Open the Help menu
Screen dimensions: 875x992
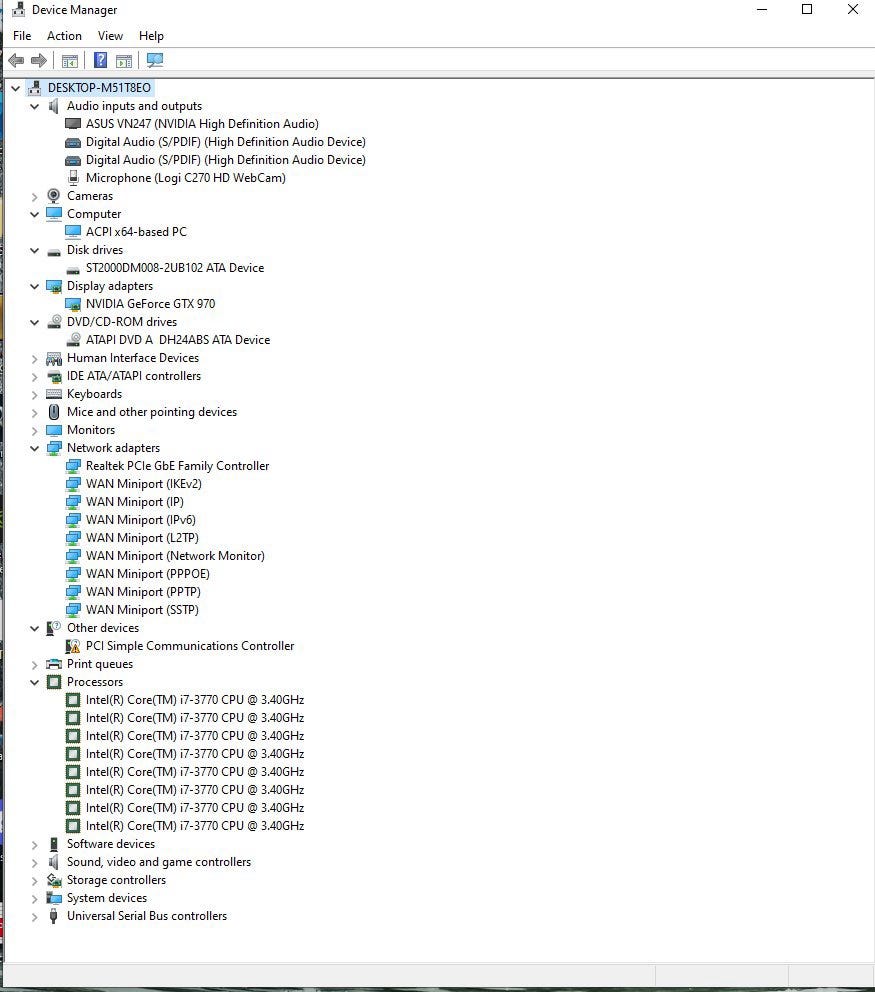click(x=151, y=36)
